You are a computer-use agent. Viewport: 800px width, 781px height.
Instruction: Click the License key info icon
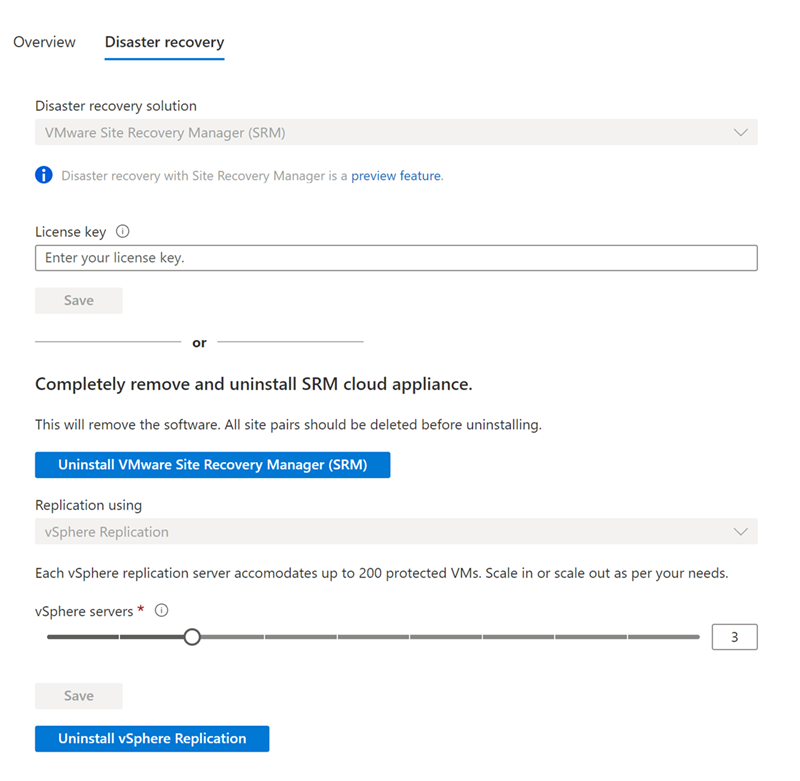coord(122,232)
